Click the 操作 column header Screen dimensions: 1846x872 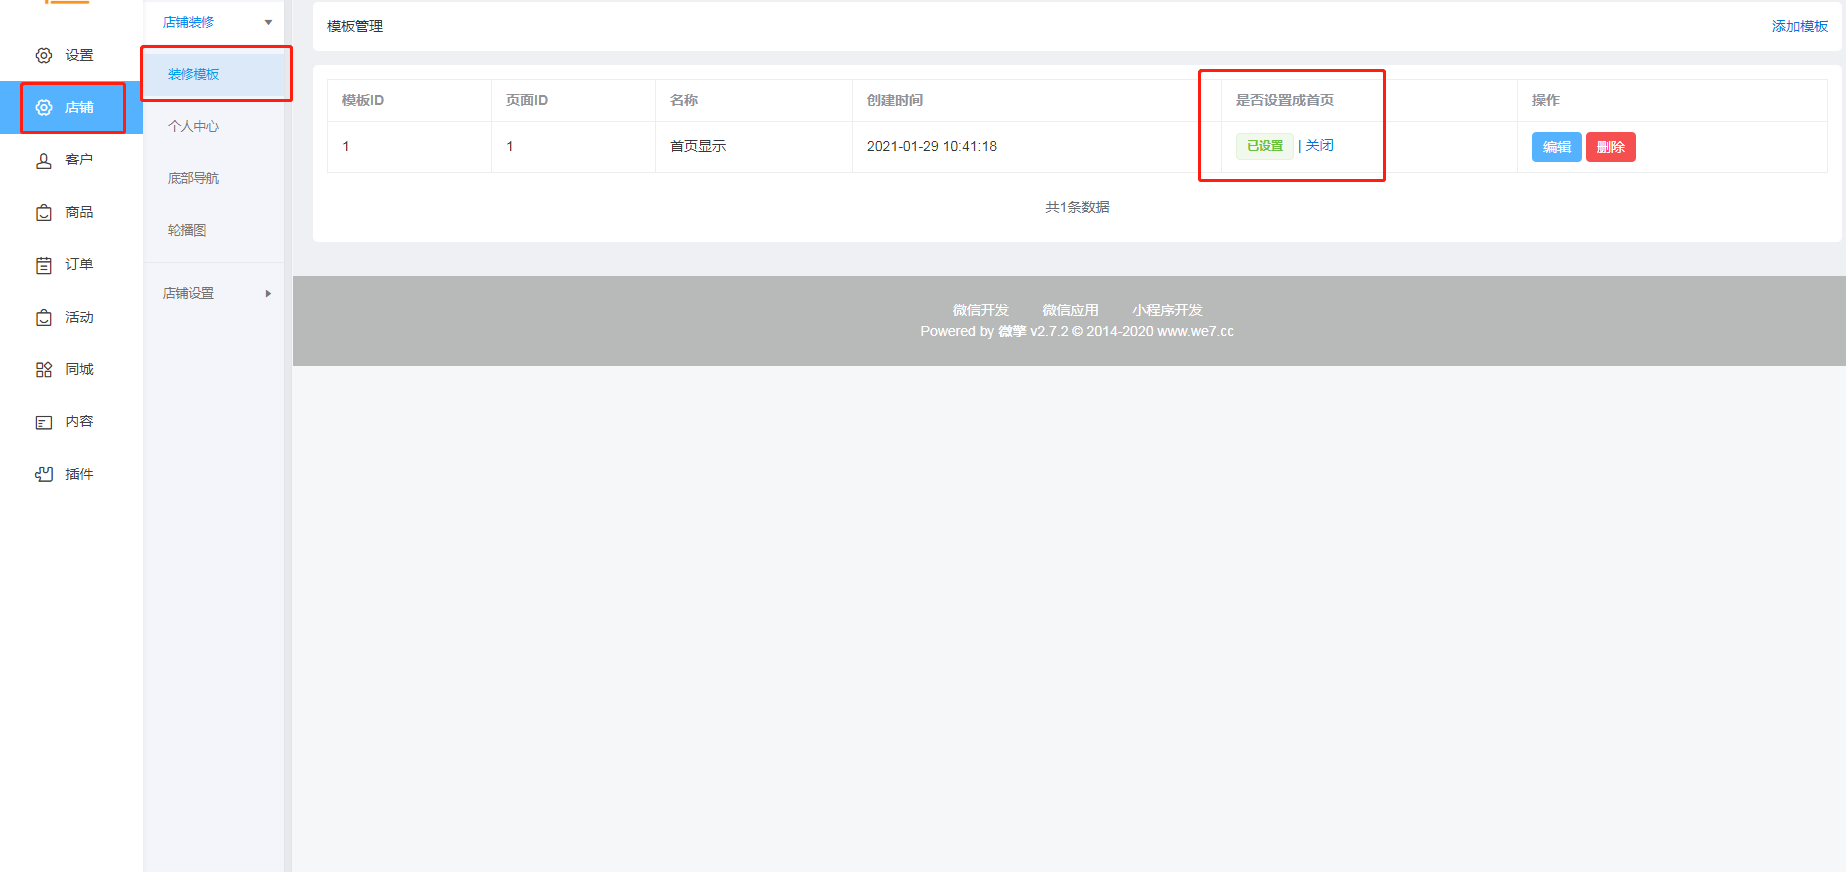tap(1546, 101)
